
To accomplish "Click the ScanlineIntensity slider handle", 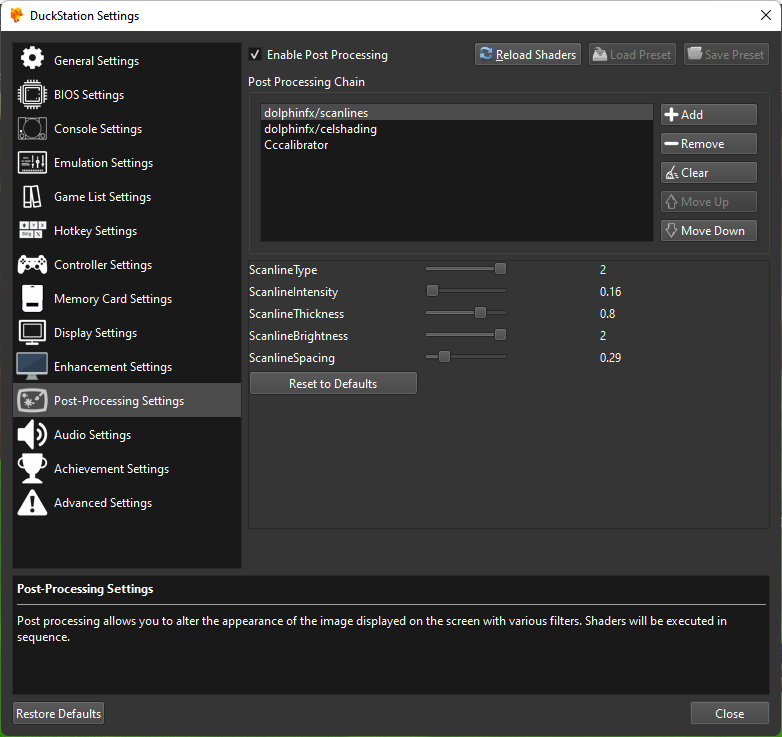I will pyautogui.click(x=432, y=291).
